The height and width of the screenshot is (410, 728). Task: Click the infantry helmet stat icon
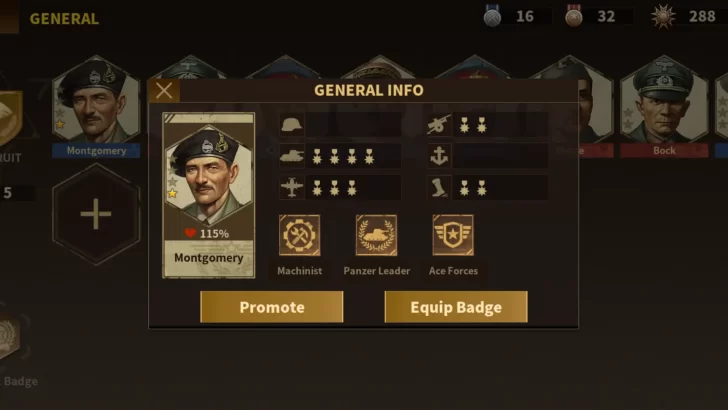(292, 124)
